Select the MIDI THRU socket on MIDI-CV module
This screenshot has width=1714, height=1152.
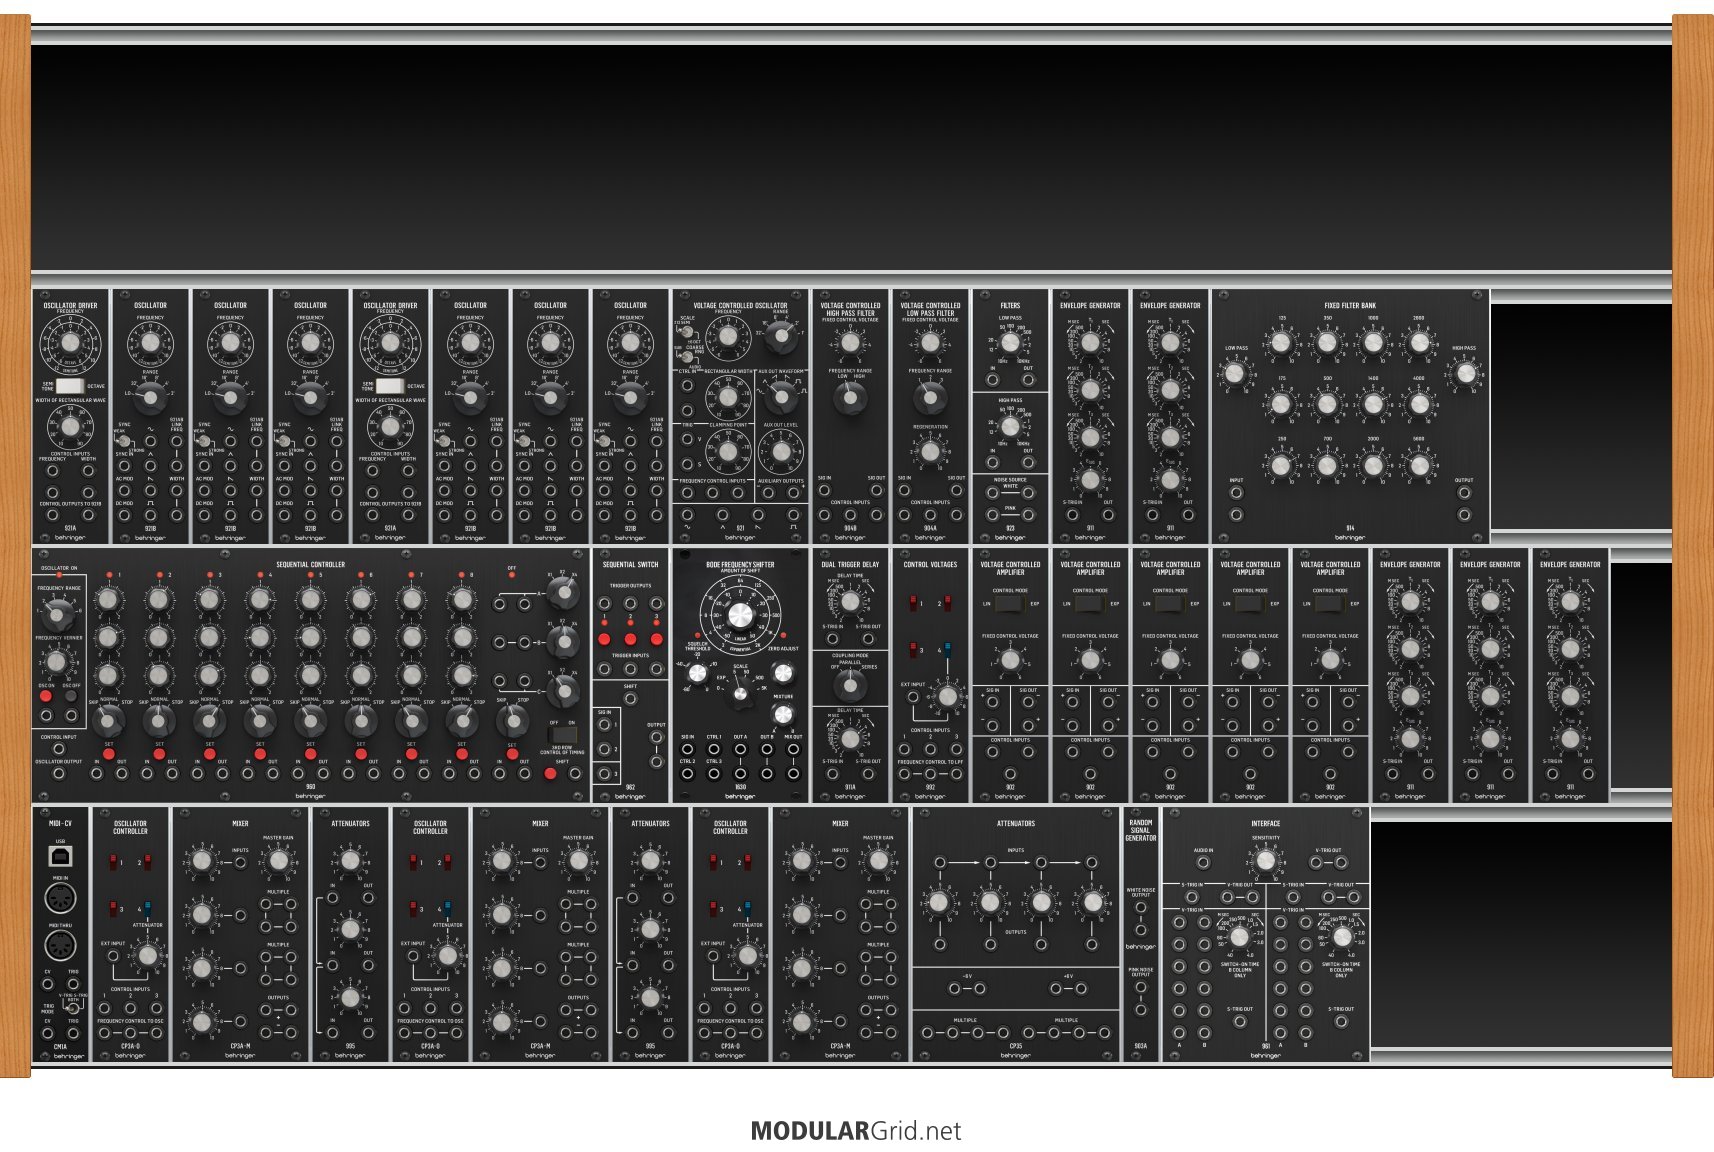click(60, 946)
